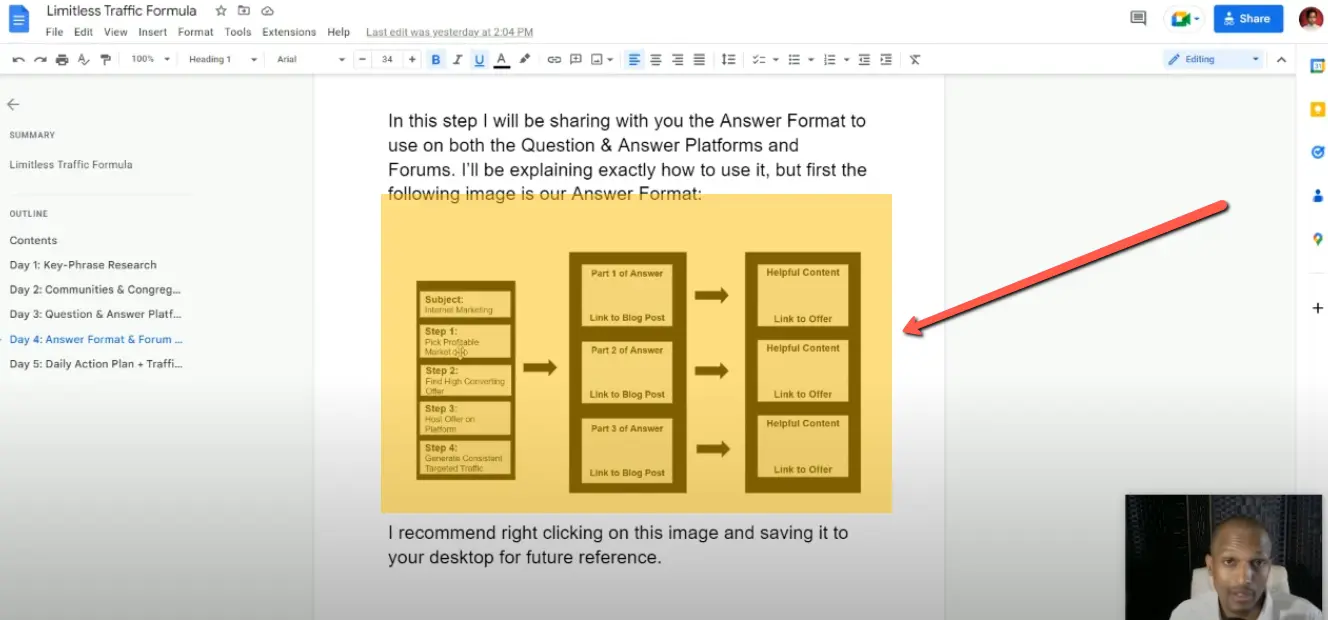Open the Extensions menu
This screenshot has width=1328, height=620.
(288, 31)
